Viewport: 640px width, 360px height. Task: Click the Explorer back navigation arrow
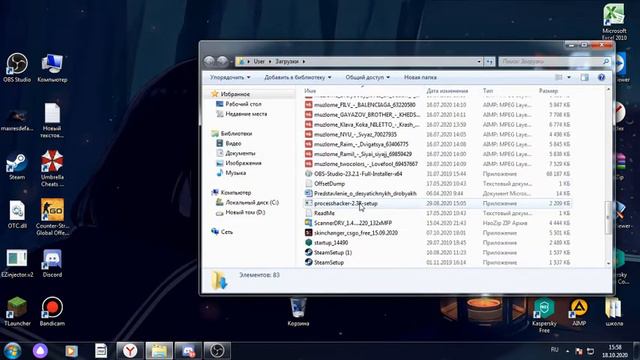(x=209, y=61)
